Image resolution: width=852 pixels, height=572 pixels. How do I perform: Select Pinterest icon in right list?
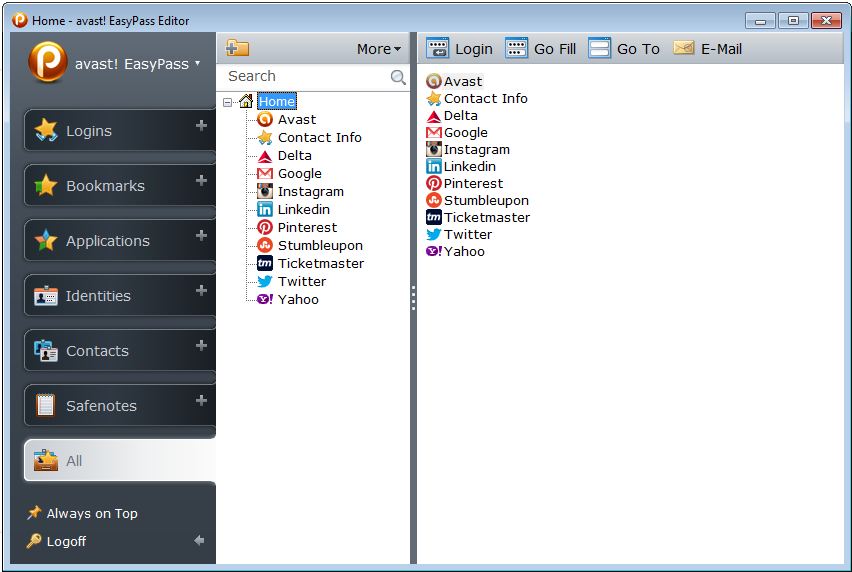(434, 183)
